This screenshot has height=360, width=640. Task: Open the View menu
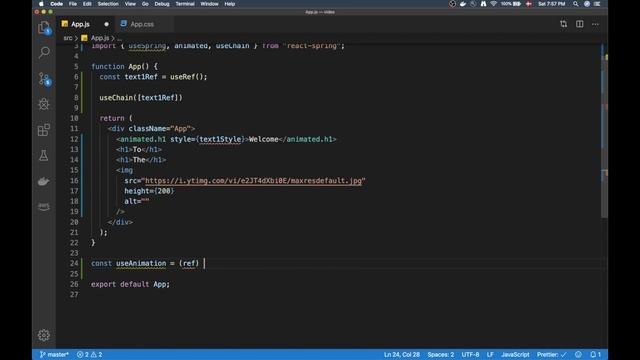(130, 4)
